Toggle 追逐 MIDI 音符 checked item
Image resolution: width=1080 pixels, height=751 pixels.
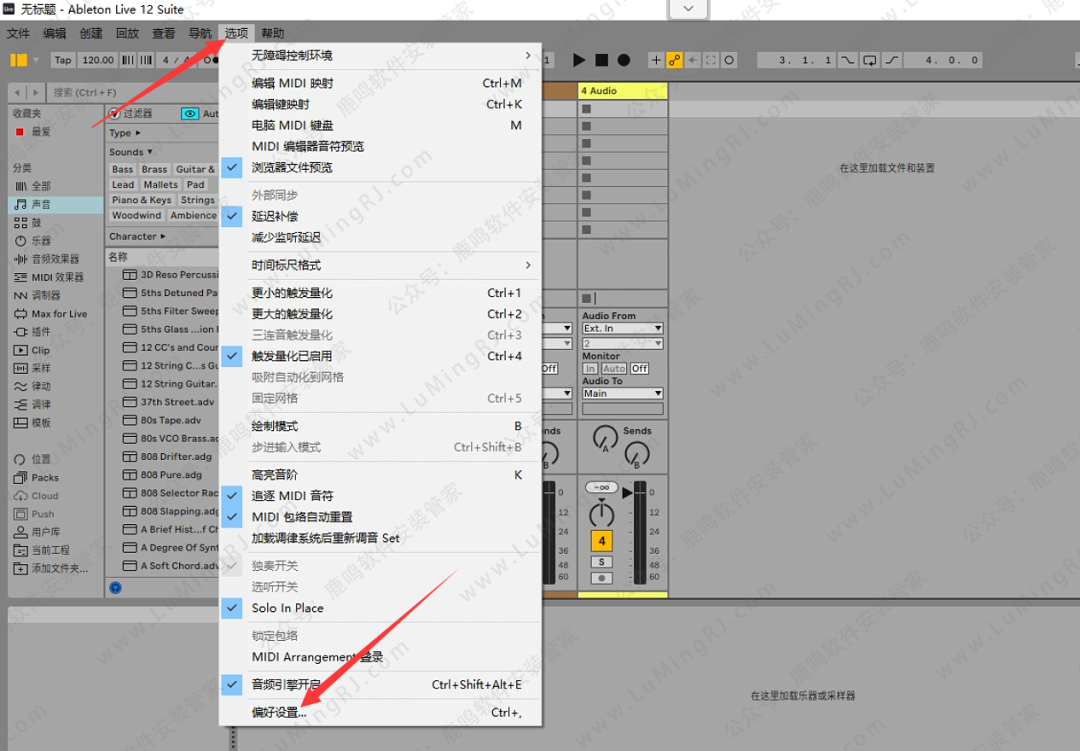click(x=380, y=496)
